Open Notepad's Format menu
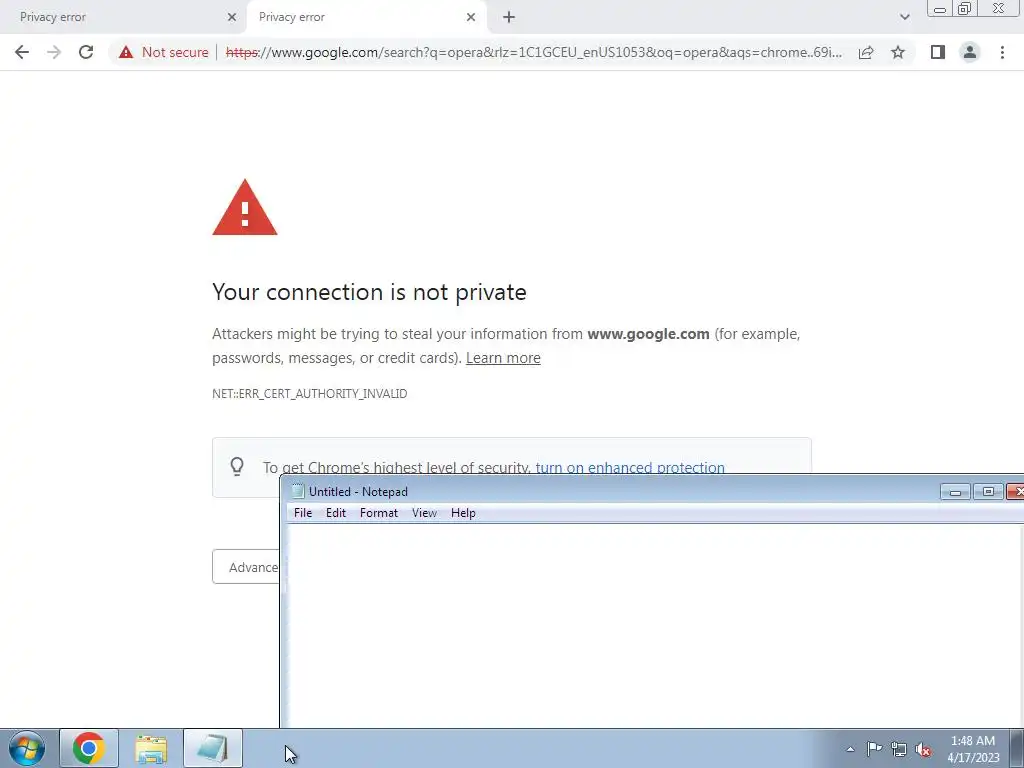1024x768 pixels. pyautogui.click(x=379, y=513)
